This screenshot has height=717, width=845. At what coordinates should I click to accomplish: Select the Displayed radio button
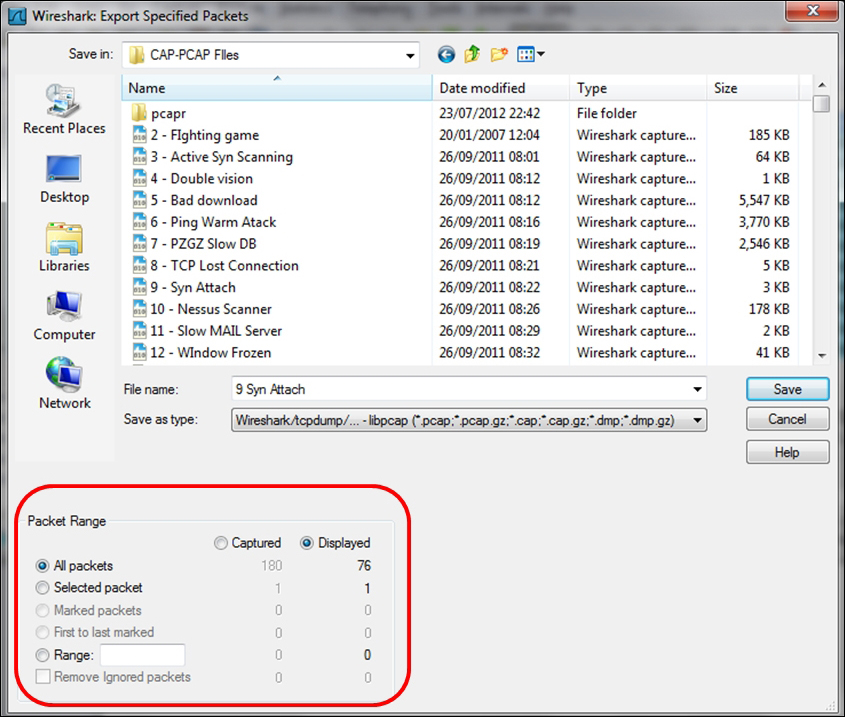tap(307, 543)
